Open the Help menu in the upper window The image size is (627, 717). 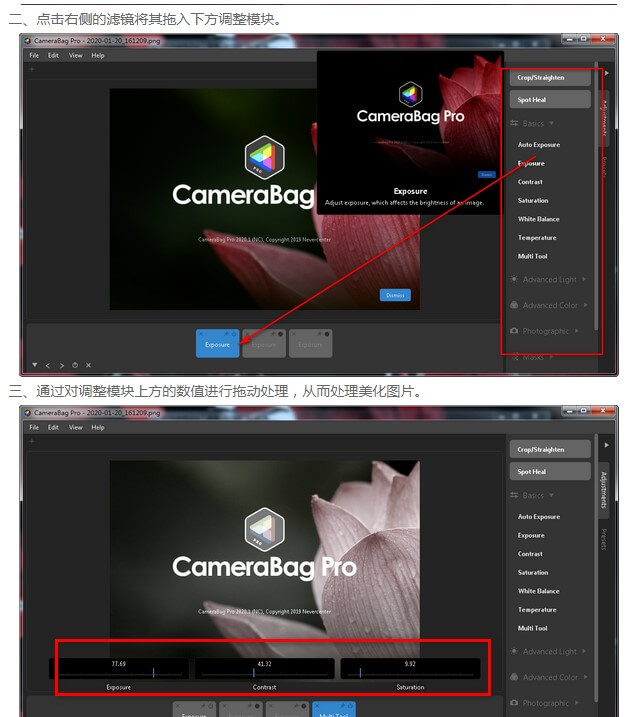[x=98, y=55]
